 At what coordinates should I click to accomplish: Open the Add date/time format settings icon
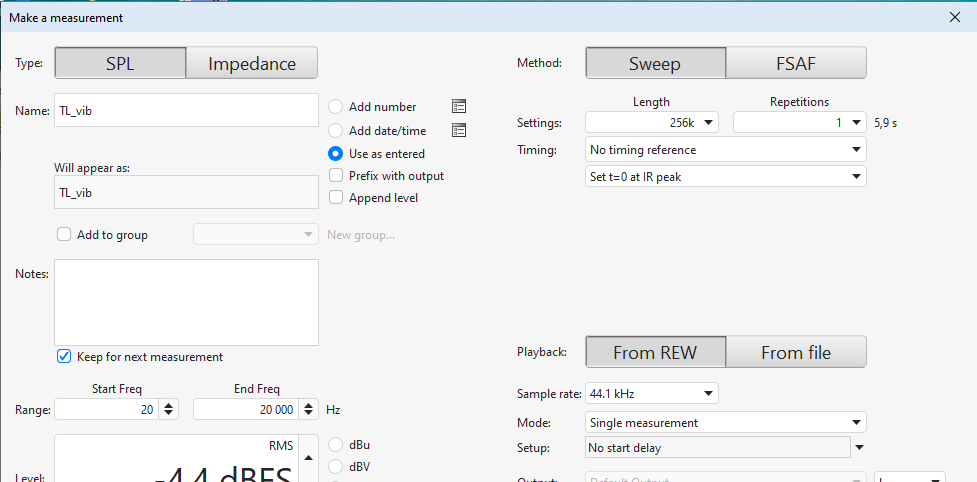click(459, 130)
